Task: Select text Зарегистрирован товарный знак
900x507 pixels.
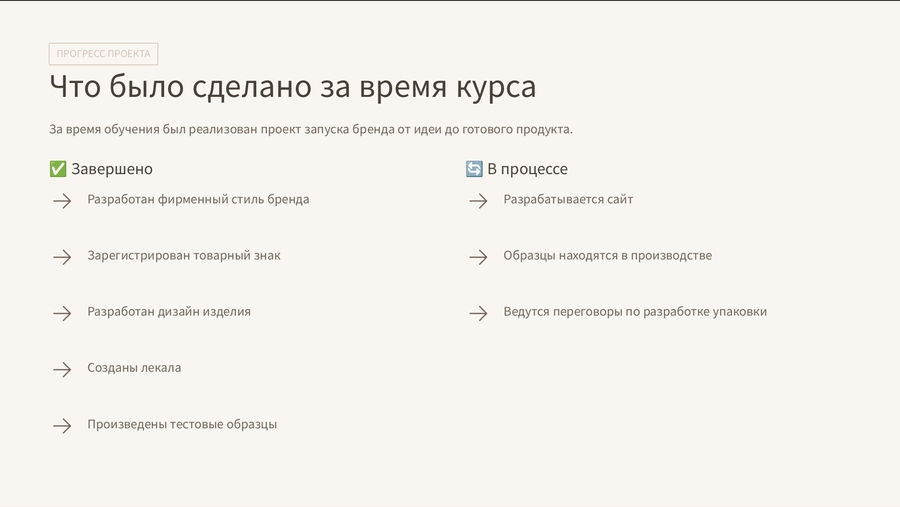Action: 184,256
